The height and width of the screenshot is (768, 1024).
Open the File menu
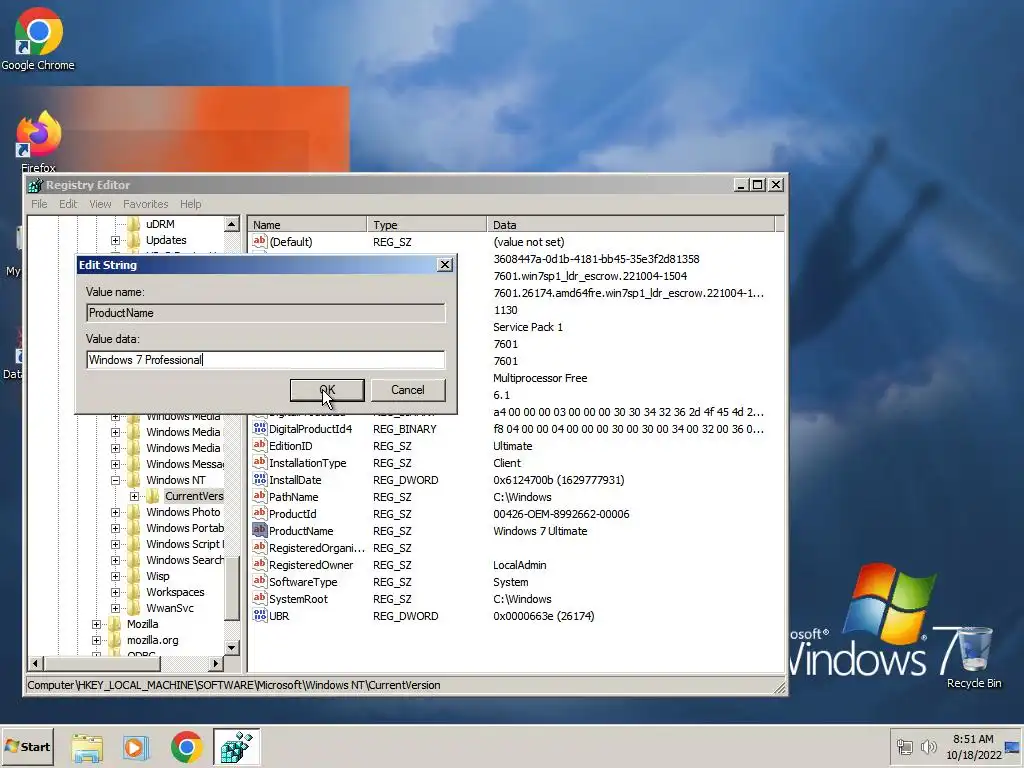39,204
